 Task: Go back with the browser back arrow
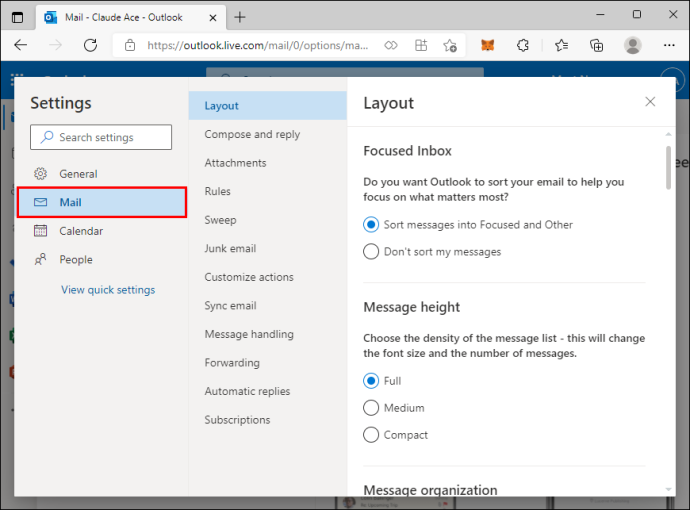21,45
